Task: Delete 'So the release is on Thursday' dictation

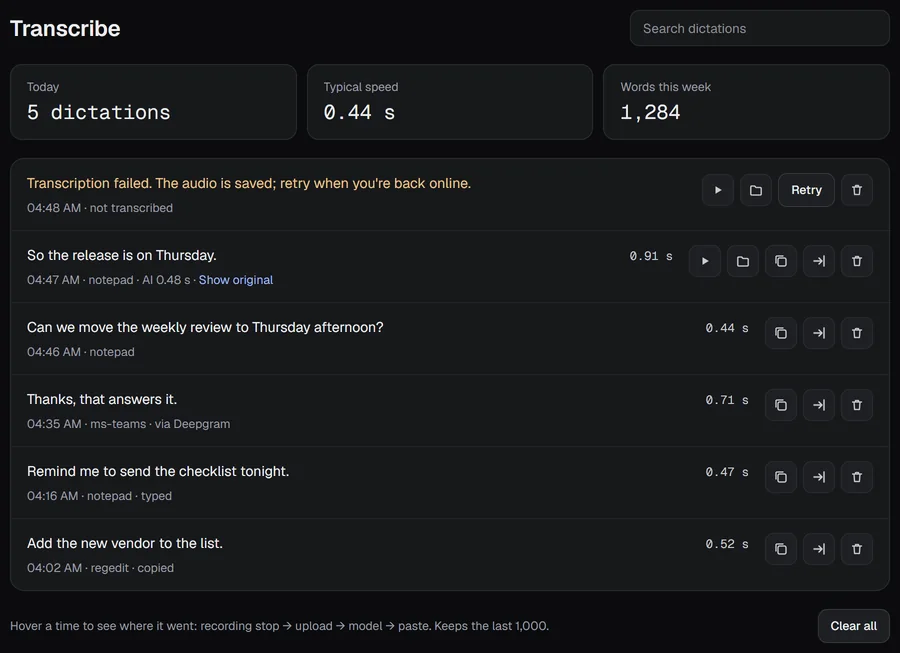Action: coord(857,261)
